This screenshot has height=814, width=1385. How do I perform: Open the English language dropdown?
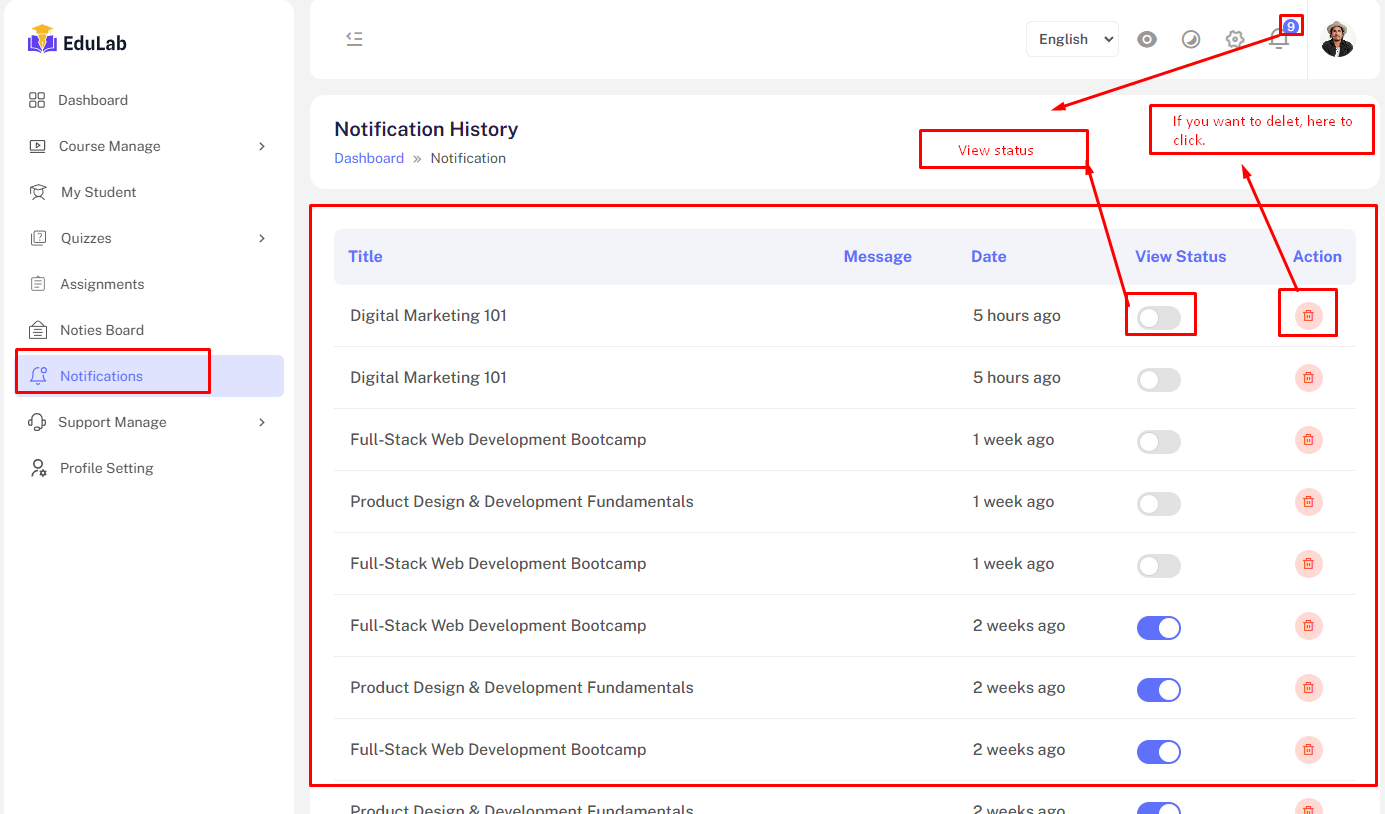pyautogui.click(x=1072, y=39)
